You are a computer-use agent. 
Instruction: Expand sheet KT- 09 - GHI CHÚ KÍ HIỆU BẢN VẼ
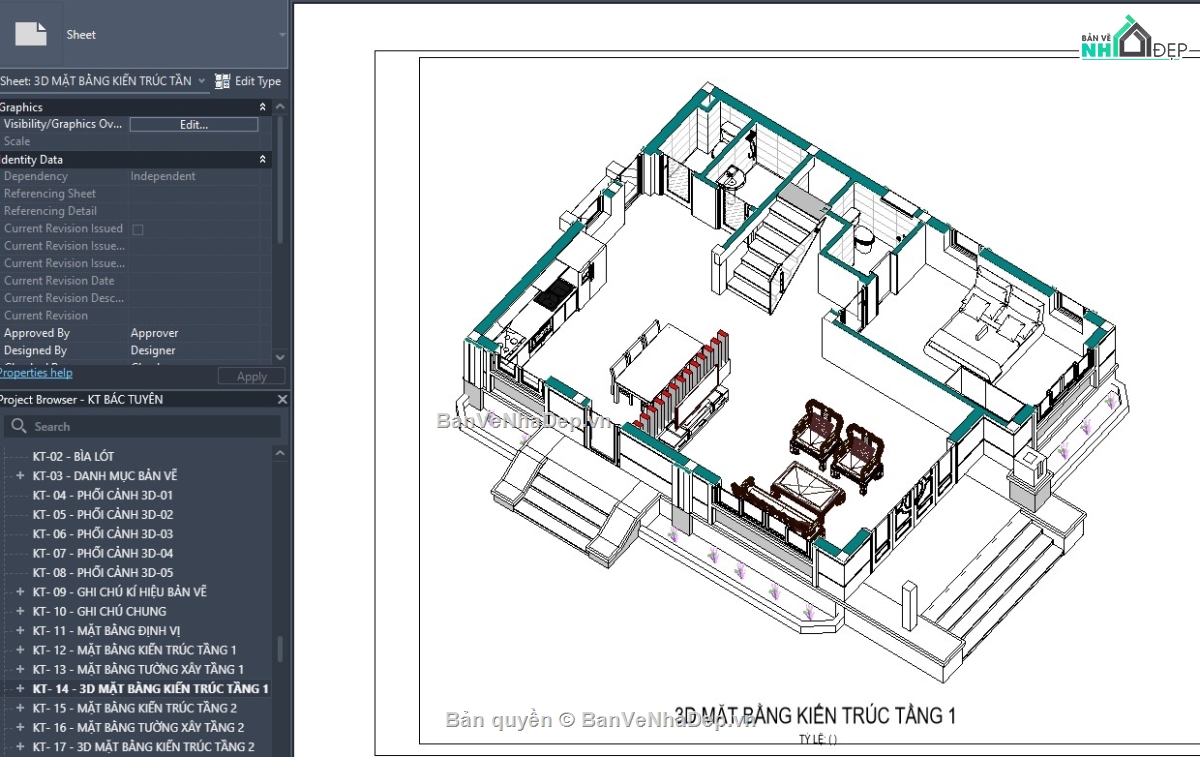coord(20,592)
